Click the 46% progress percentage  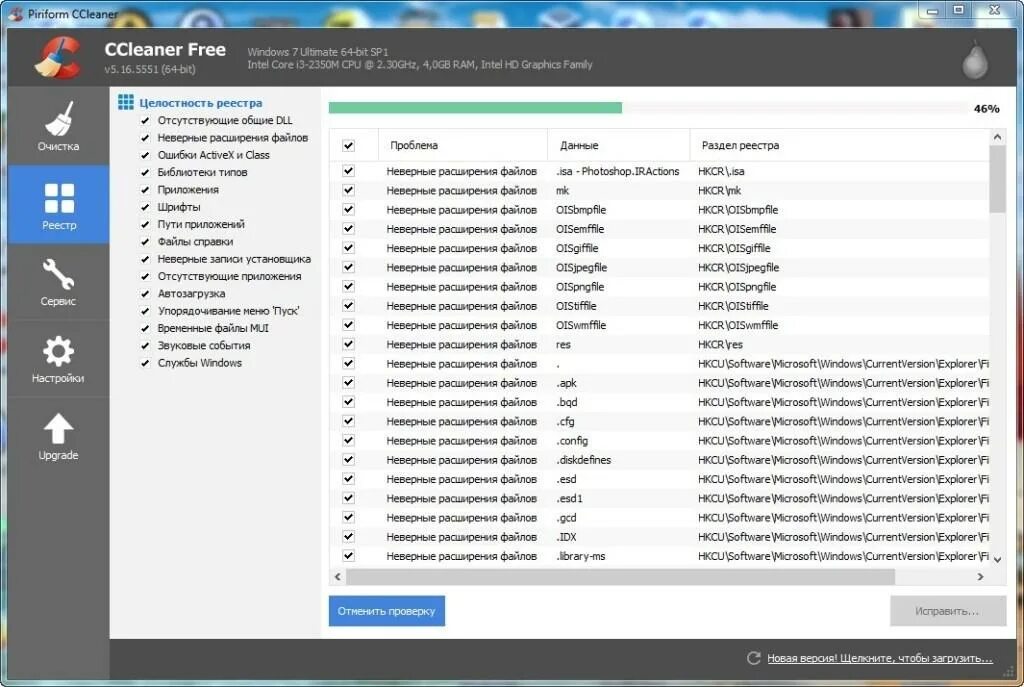tap(986, 108)
